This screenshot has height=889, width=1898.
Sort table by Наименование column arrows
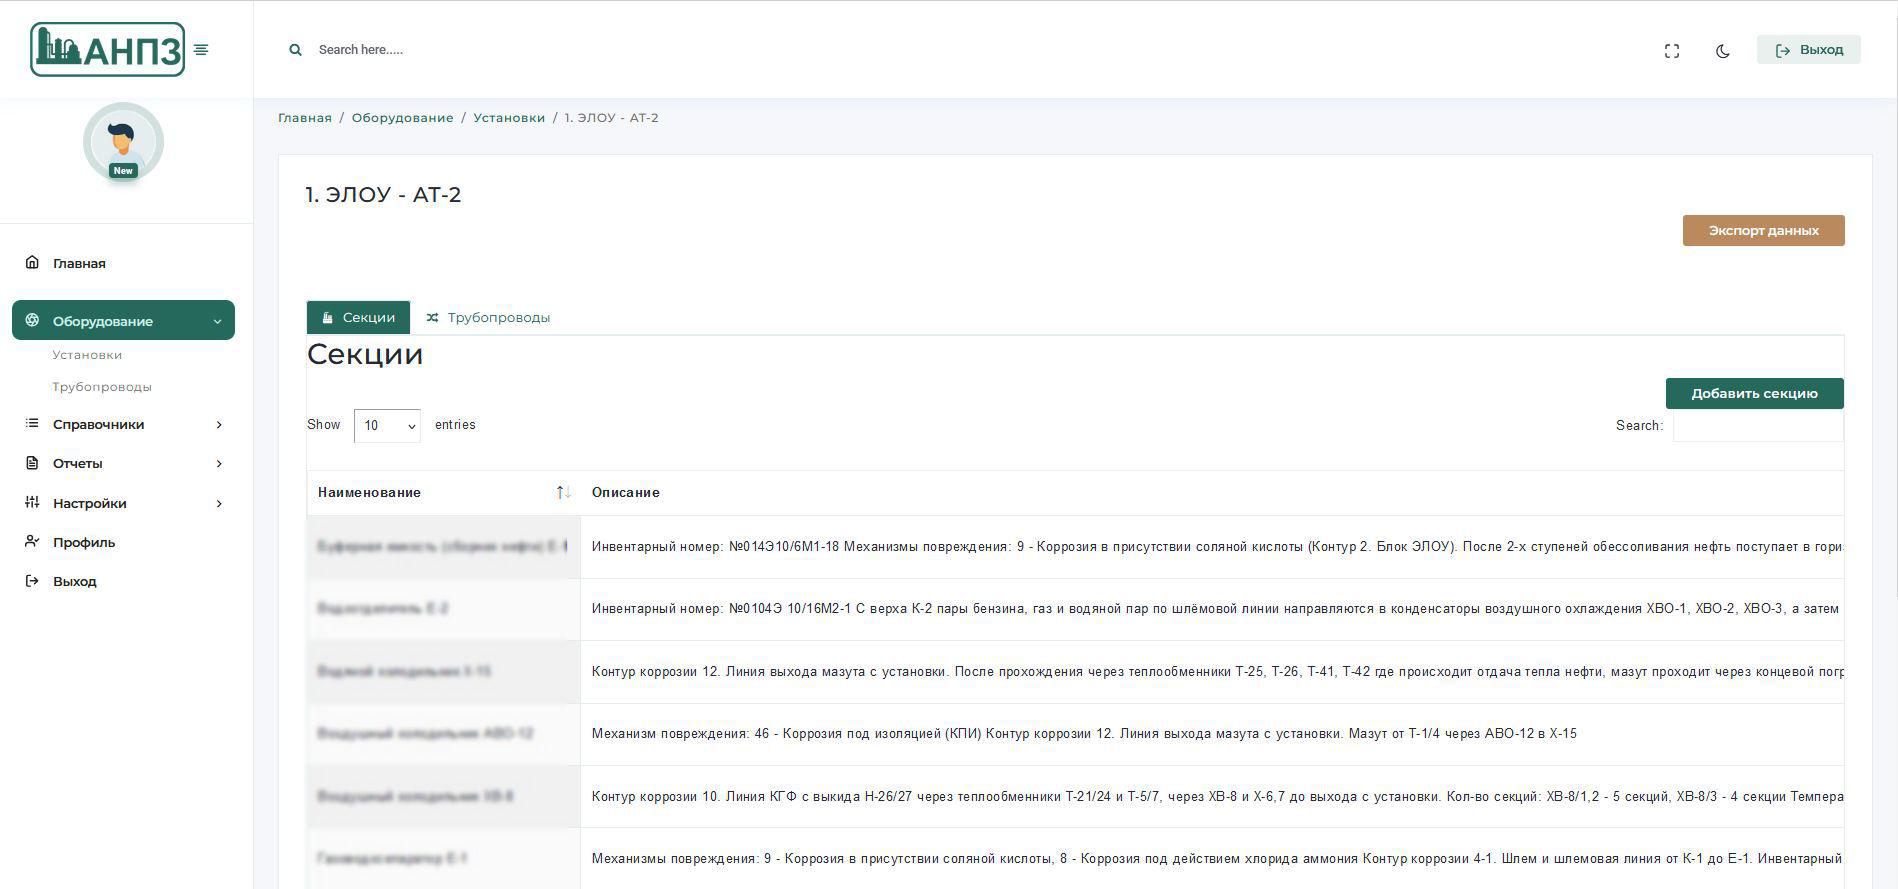[x=563, y=492]
